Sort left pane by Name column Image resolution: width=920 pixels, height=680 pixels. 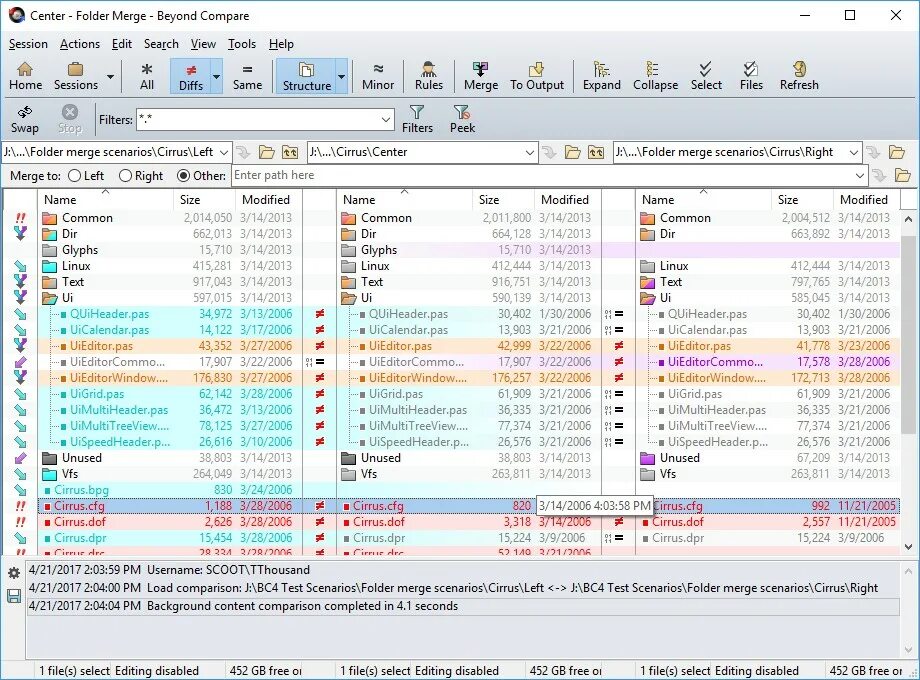click(x=106, y=199)
